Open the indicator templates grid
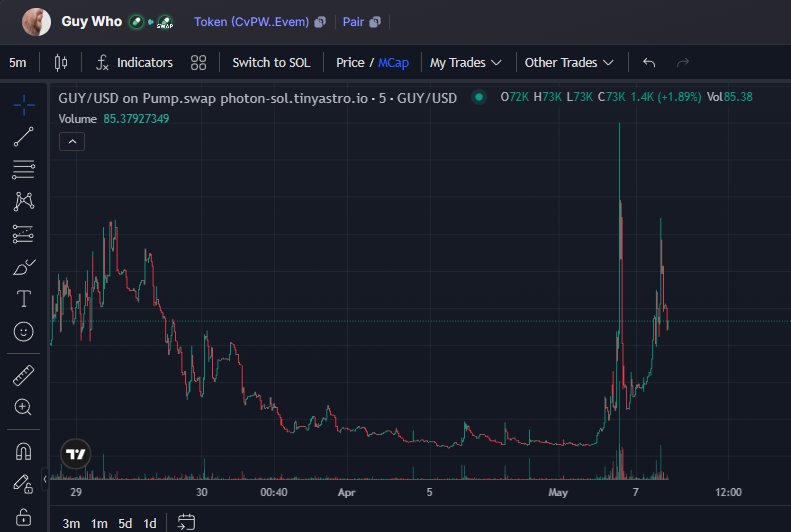This screenshot has height=532, width=791. [x=199, y=63]
